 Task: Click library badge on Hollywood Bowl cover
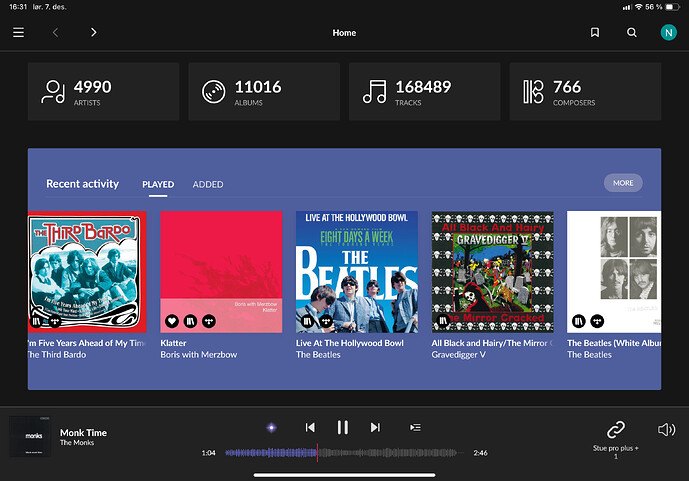(307, 321)
